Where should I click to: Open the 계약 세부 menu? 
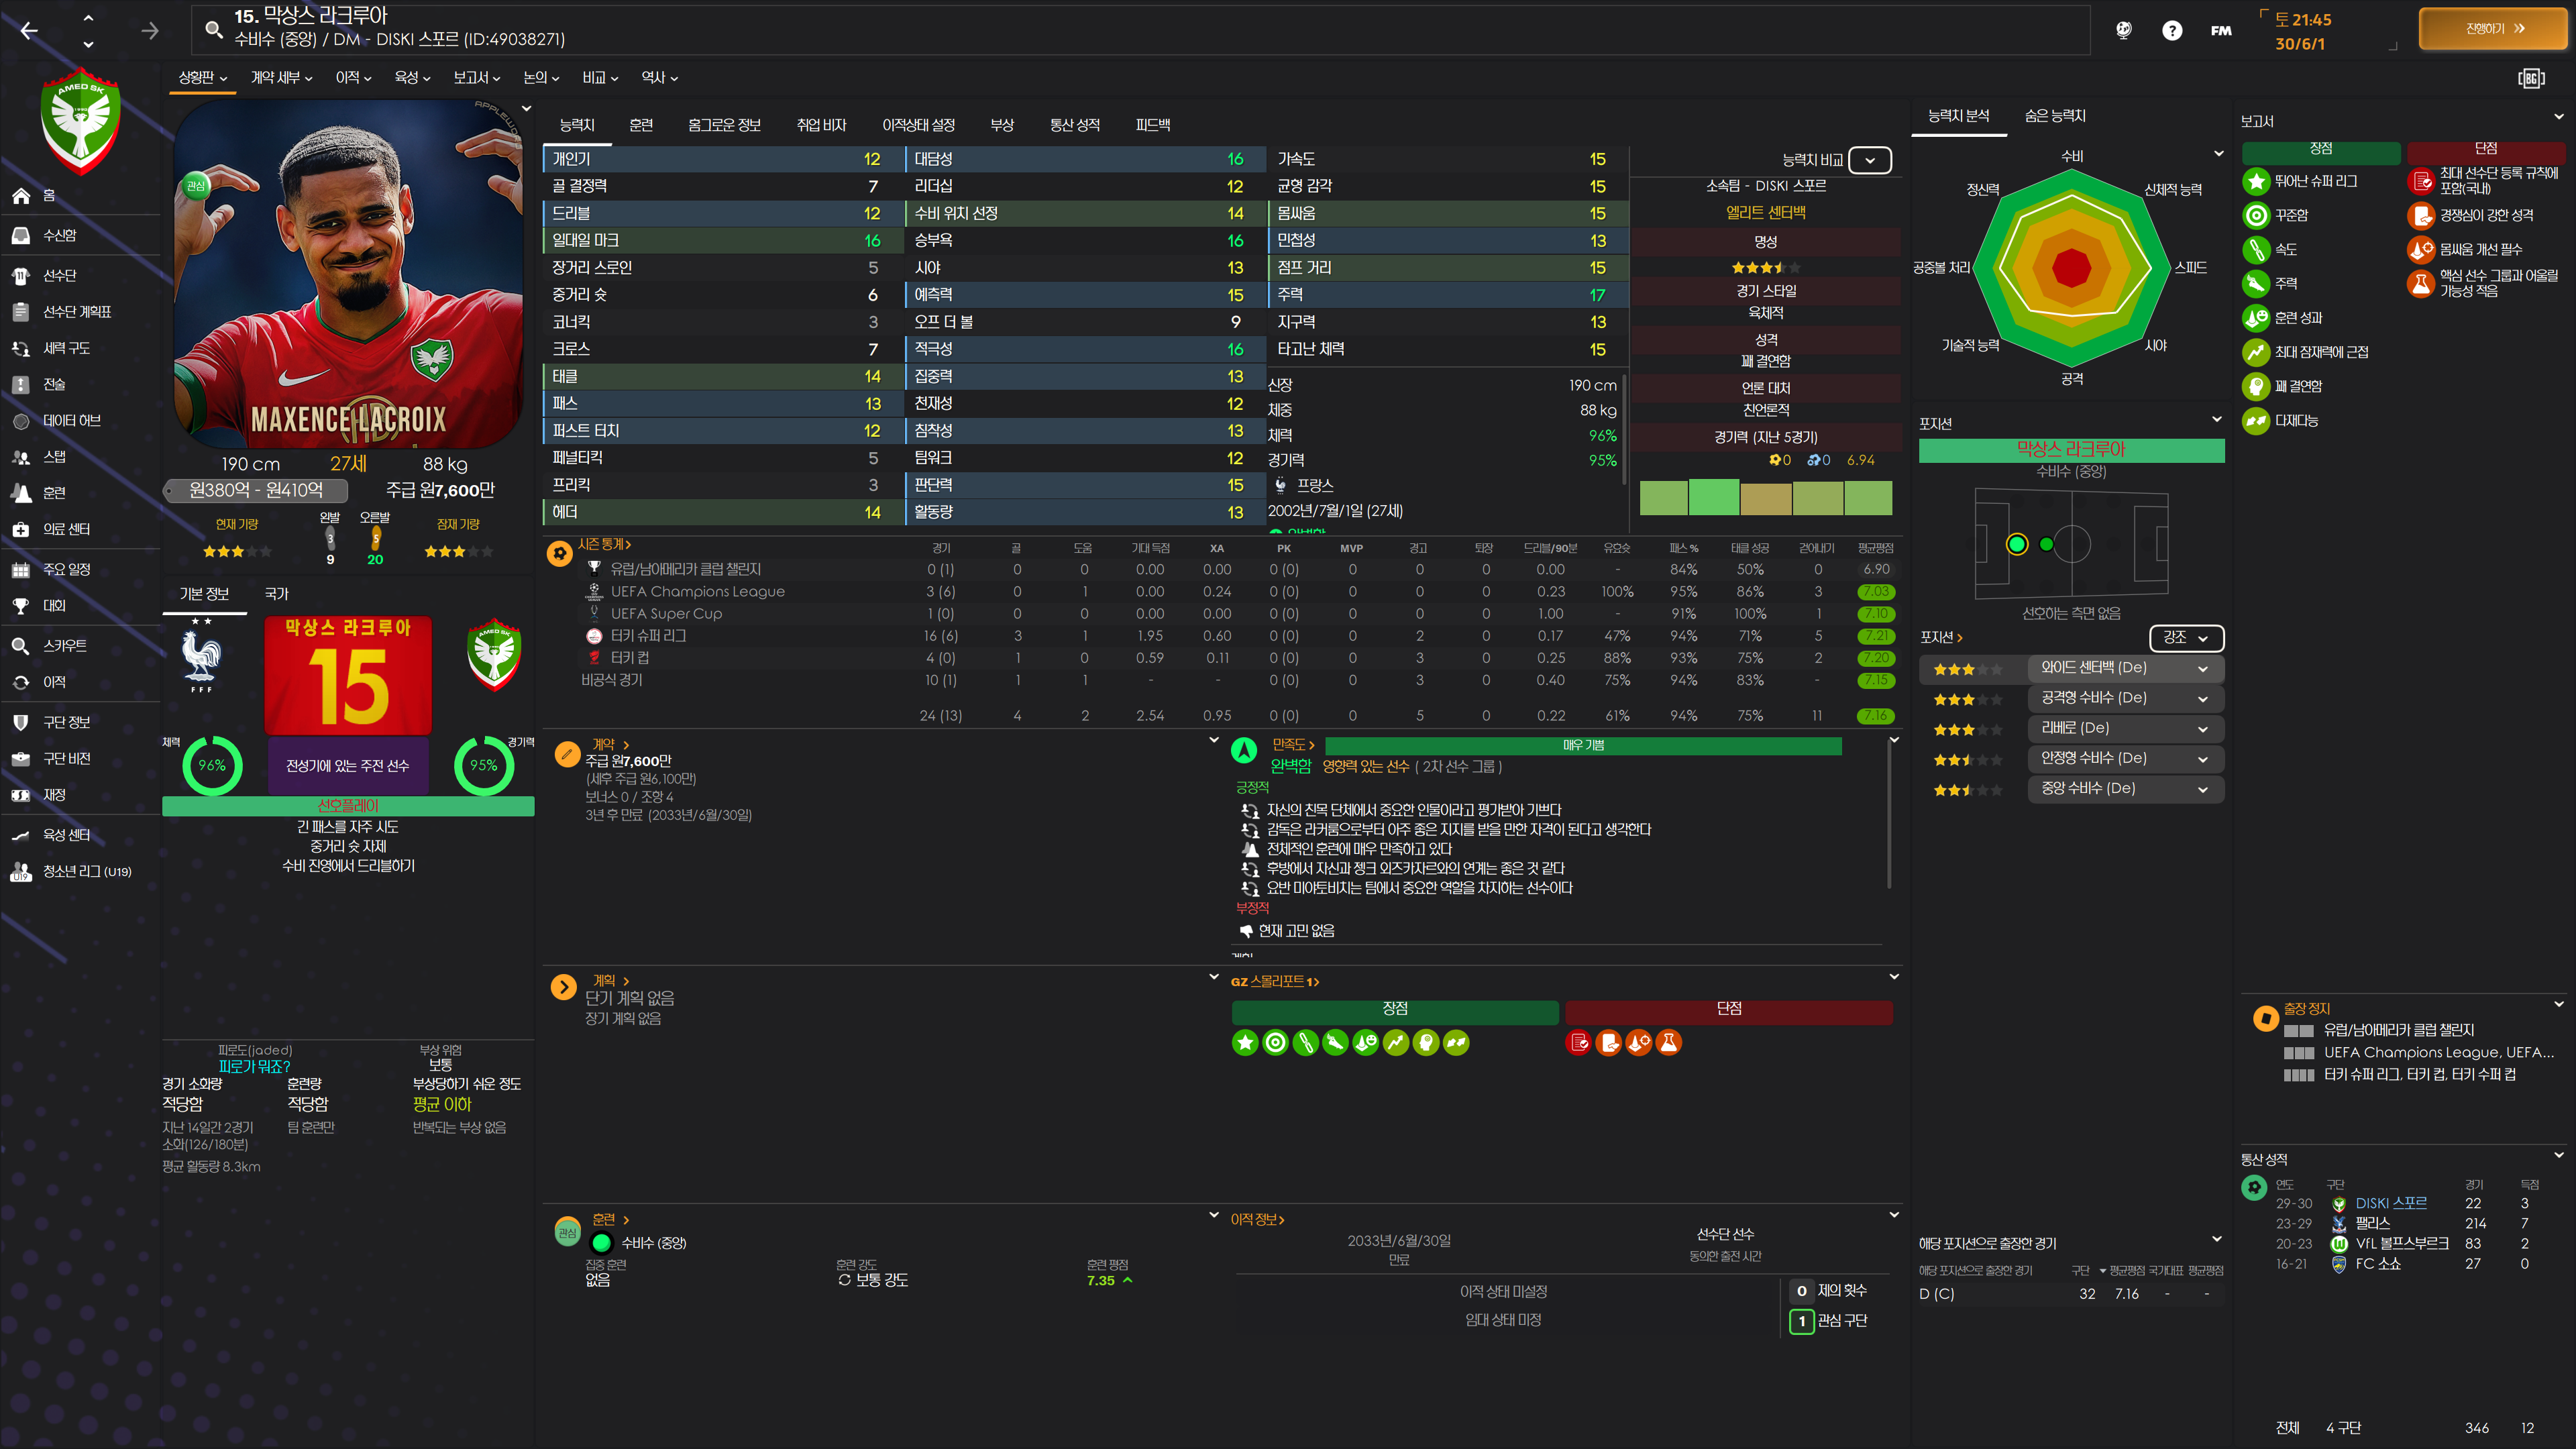281,77
